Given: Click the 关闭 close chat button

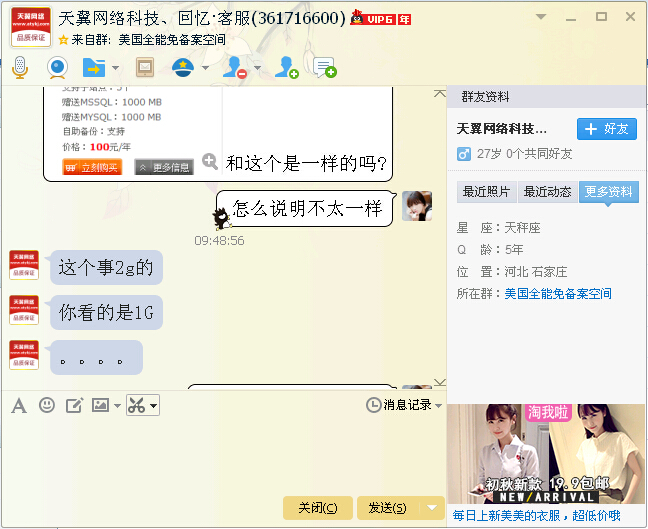Looking at the screenshot, I should tap(317, 507).
